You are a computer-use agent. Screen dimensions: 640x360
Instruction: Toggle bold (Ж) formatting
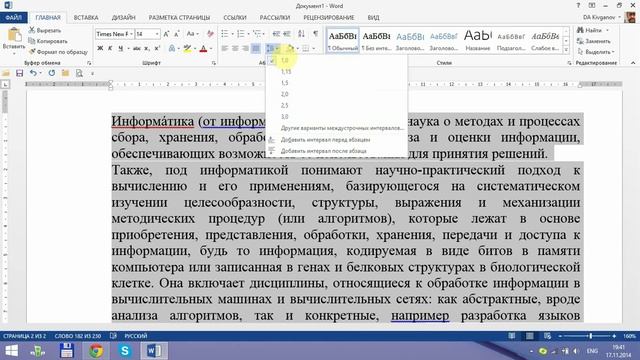coord(100,48)
